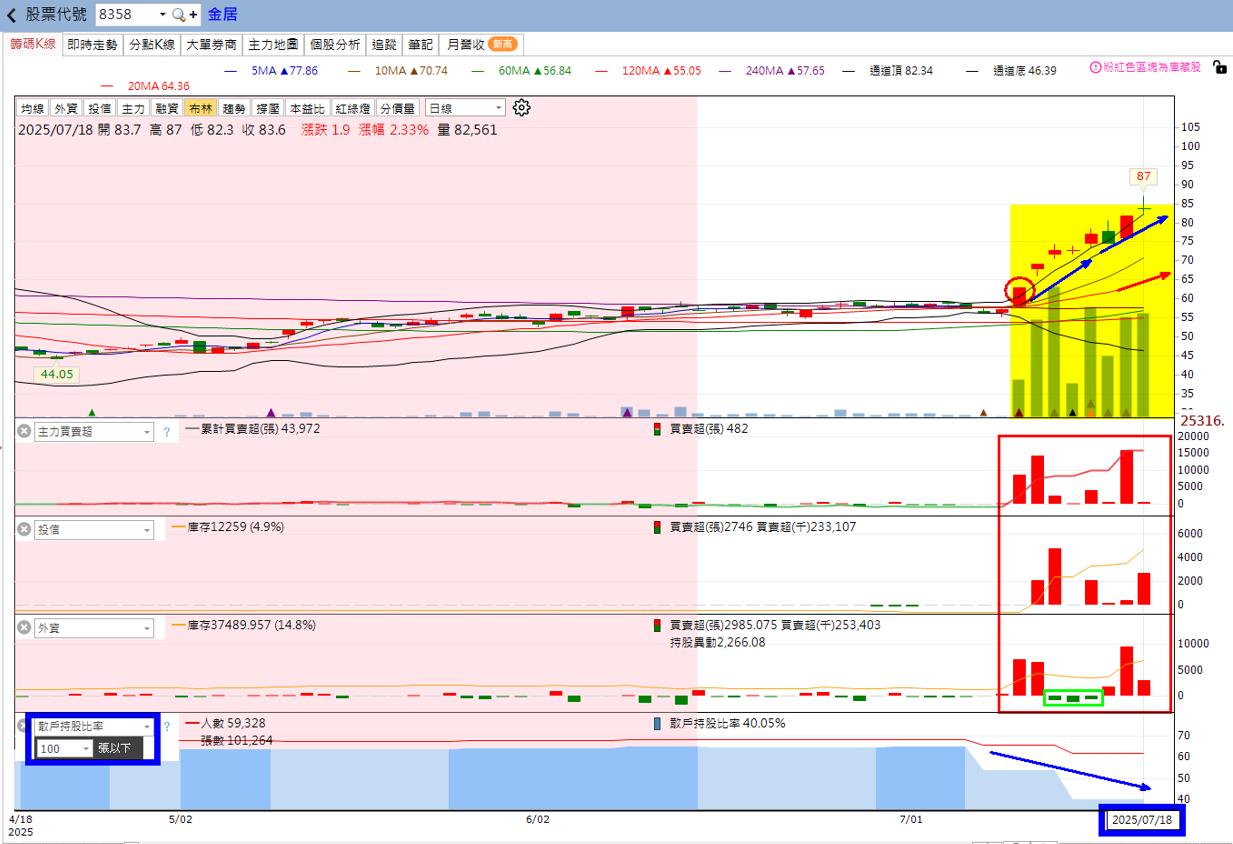
Task: Toggle the 撐壓 indicator
Action: coord(268,108)
